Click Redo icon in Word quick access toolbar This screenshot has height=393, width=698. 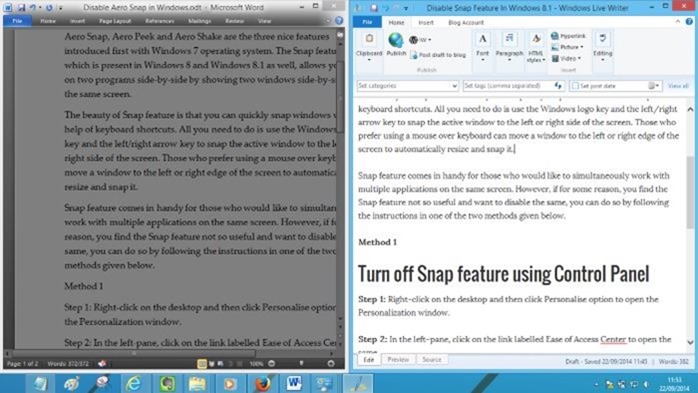pos(49,8)
